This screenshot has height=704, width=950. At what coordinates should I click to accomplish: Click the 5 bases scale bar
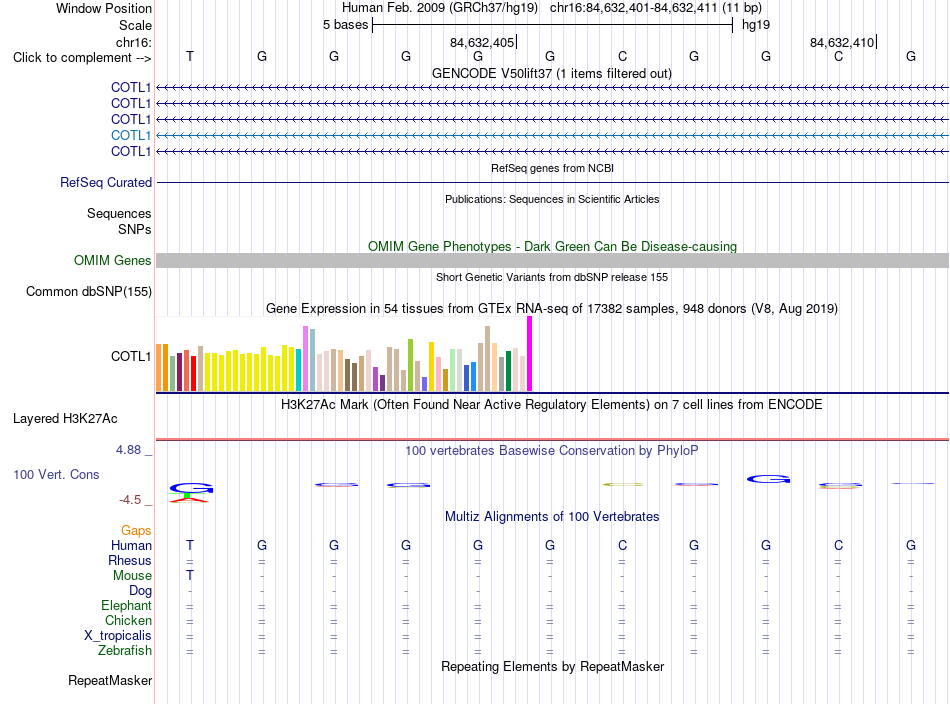552,25
